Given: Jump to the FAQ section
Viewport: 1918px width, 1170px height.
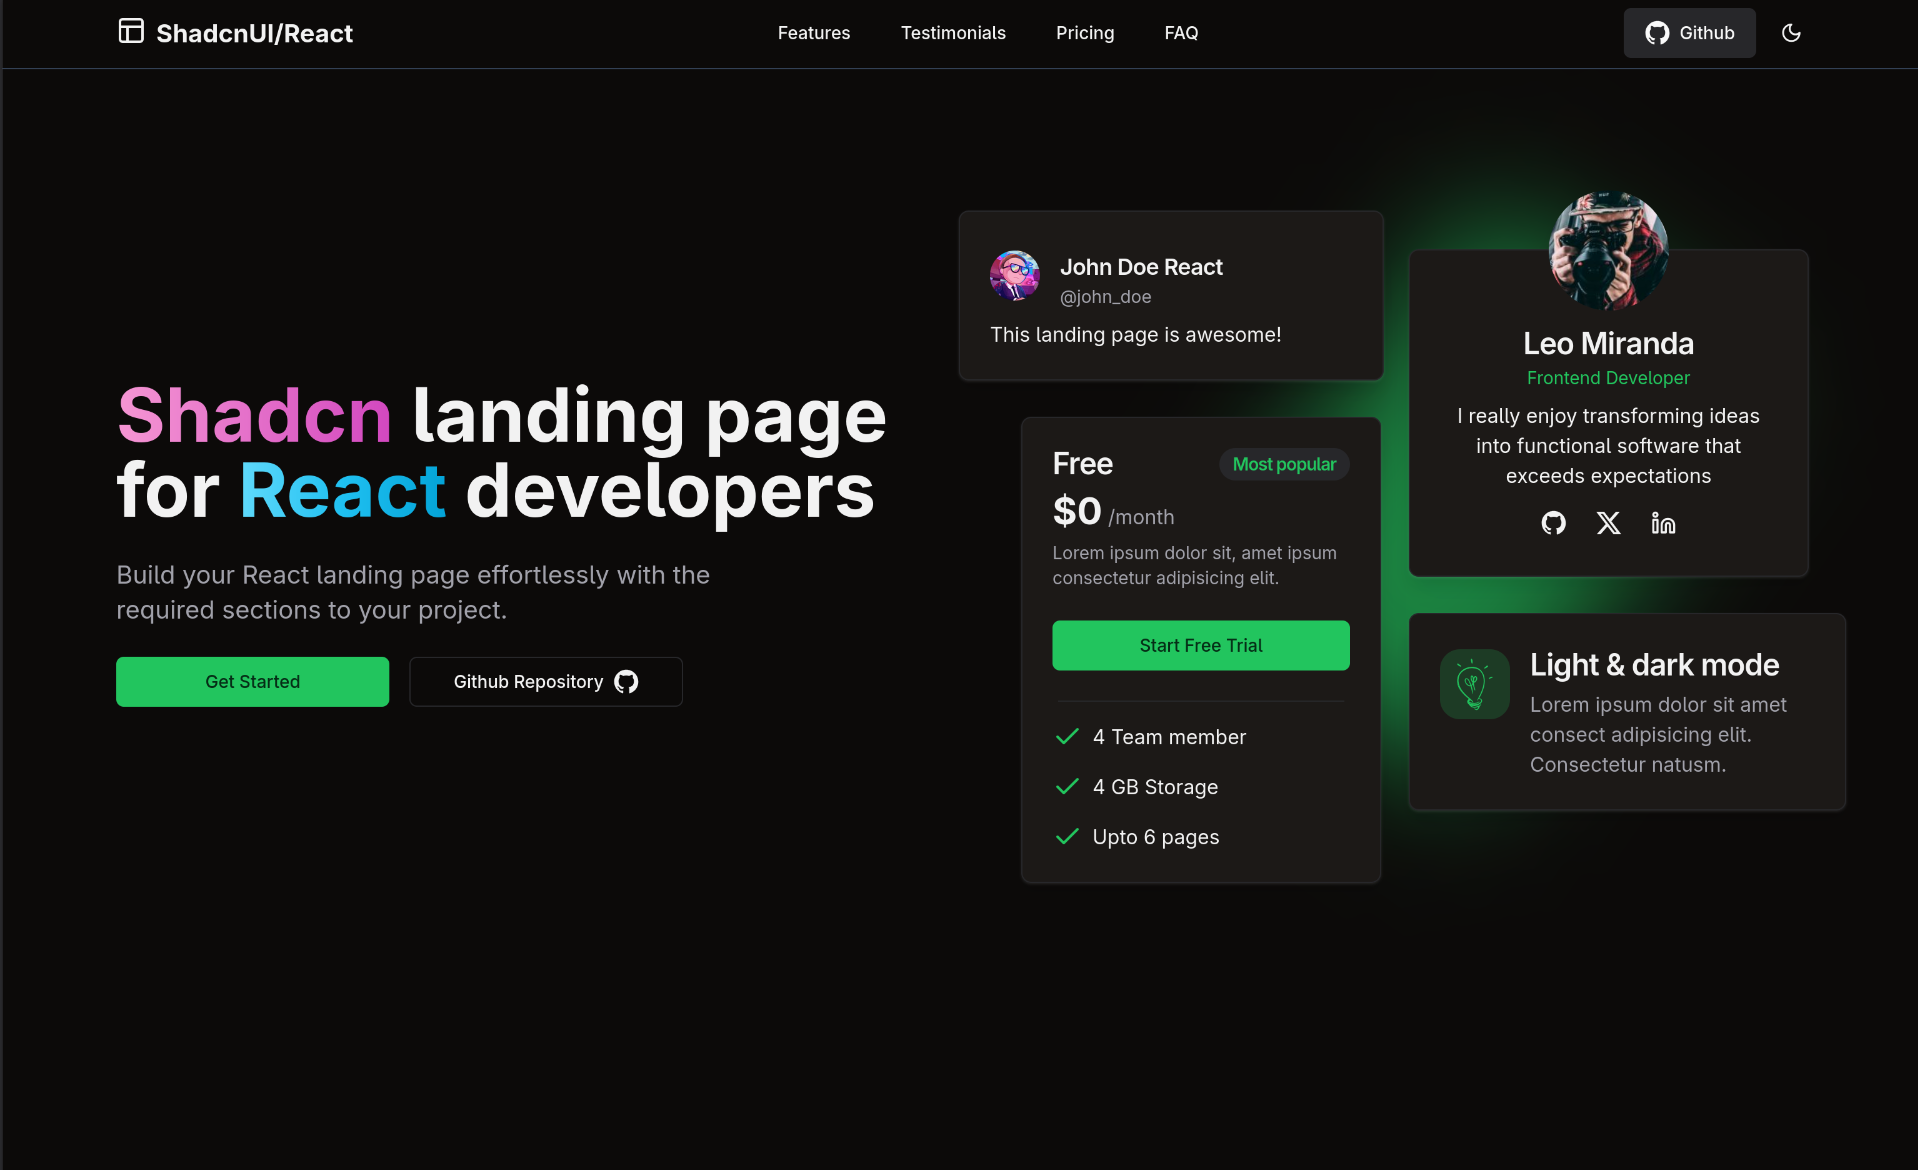Looking at the screenshot, I should (x=1181, y=33).
